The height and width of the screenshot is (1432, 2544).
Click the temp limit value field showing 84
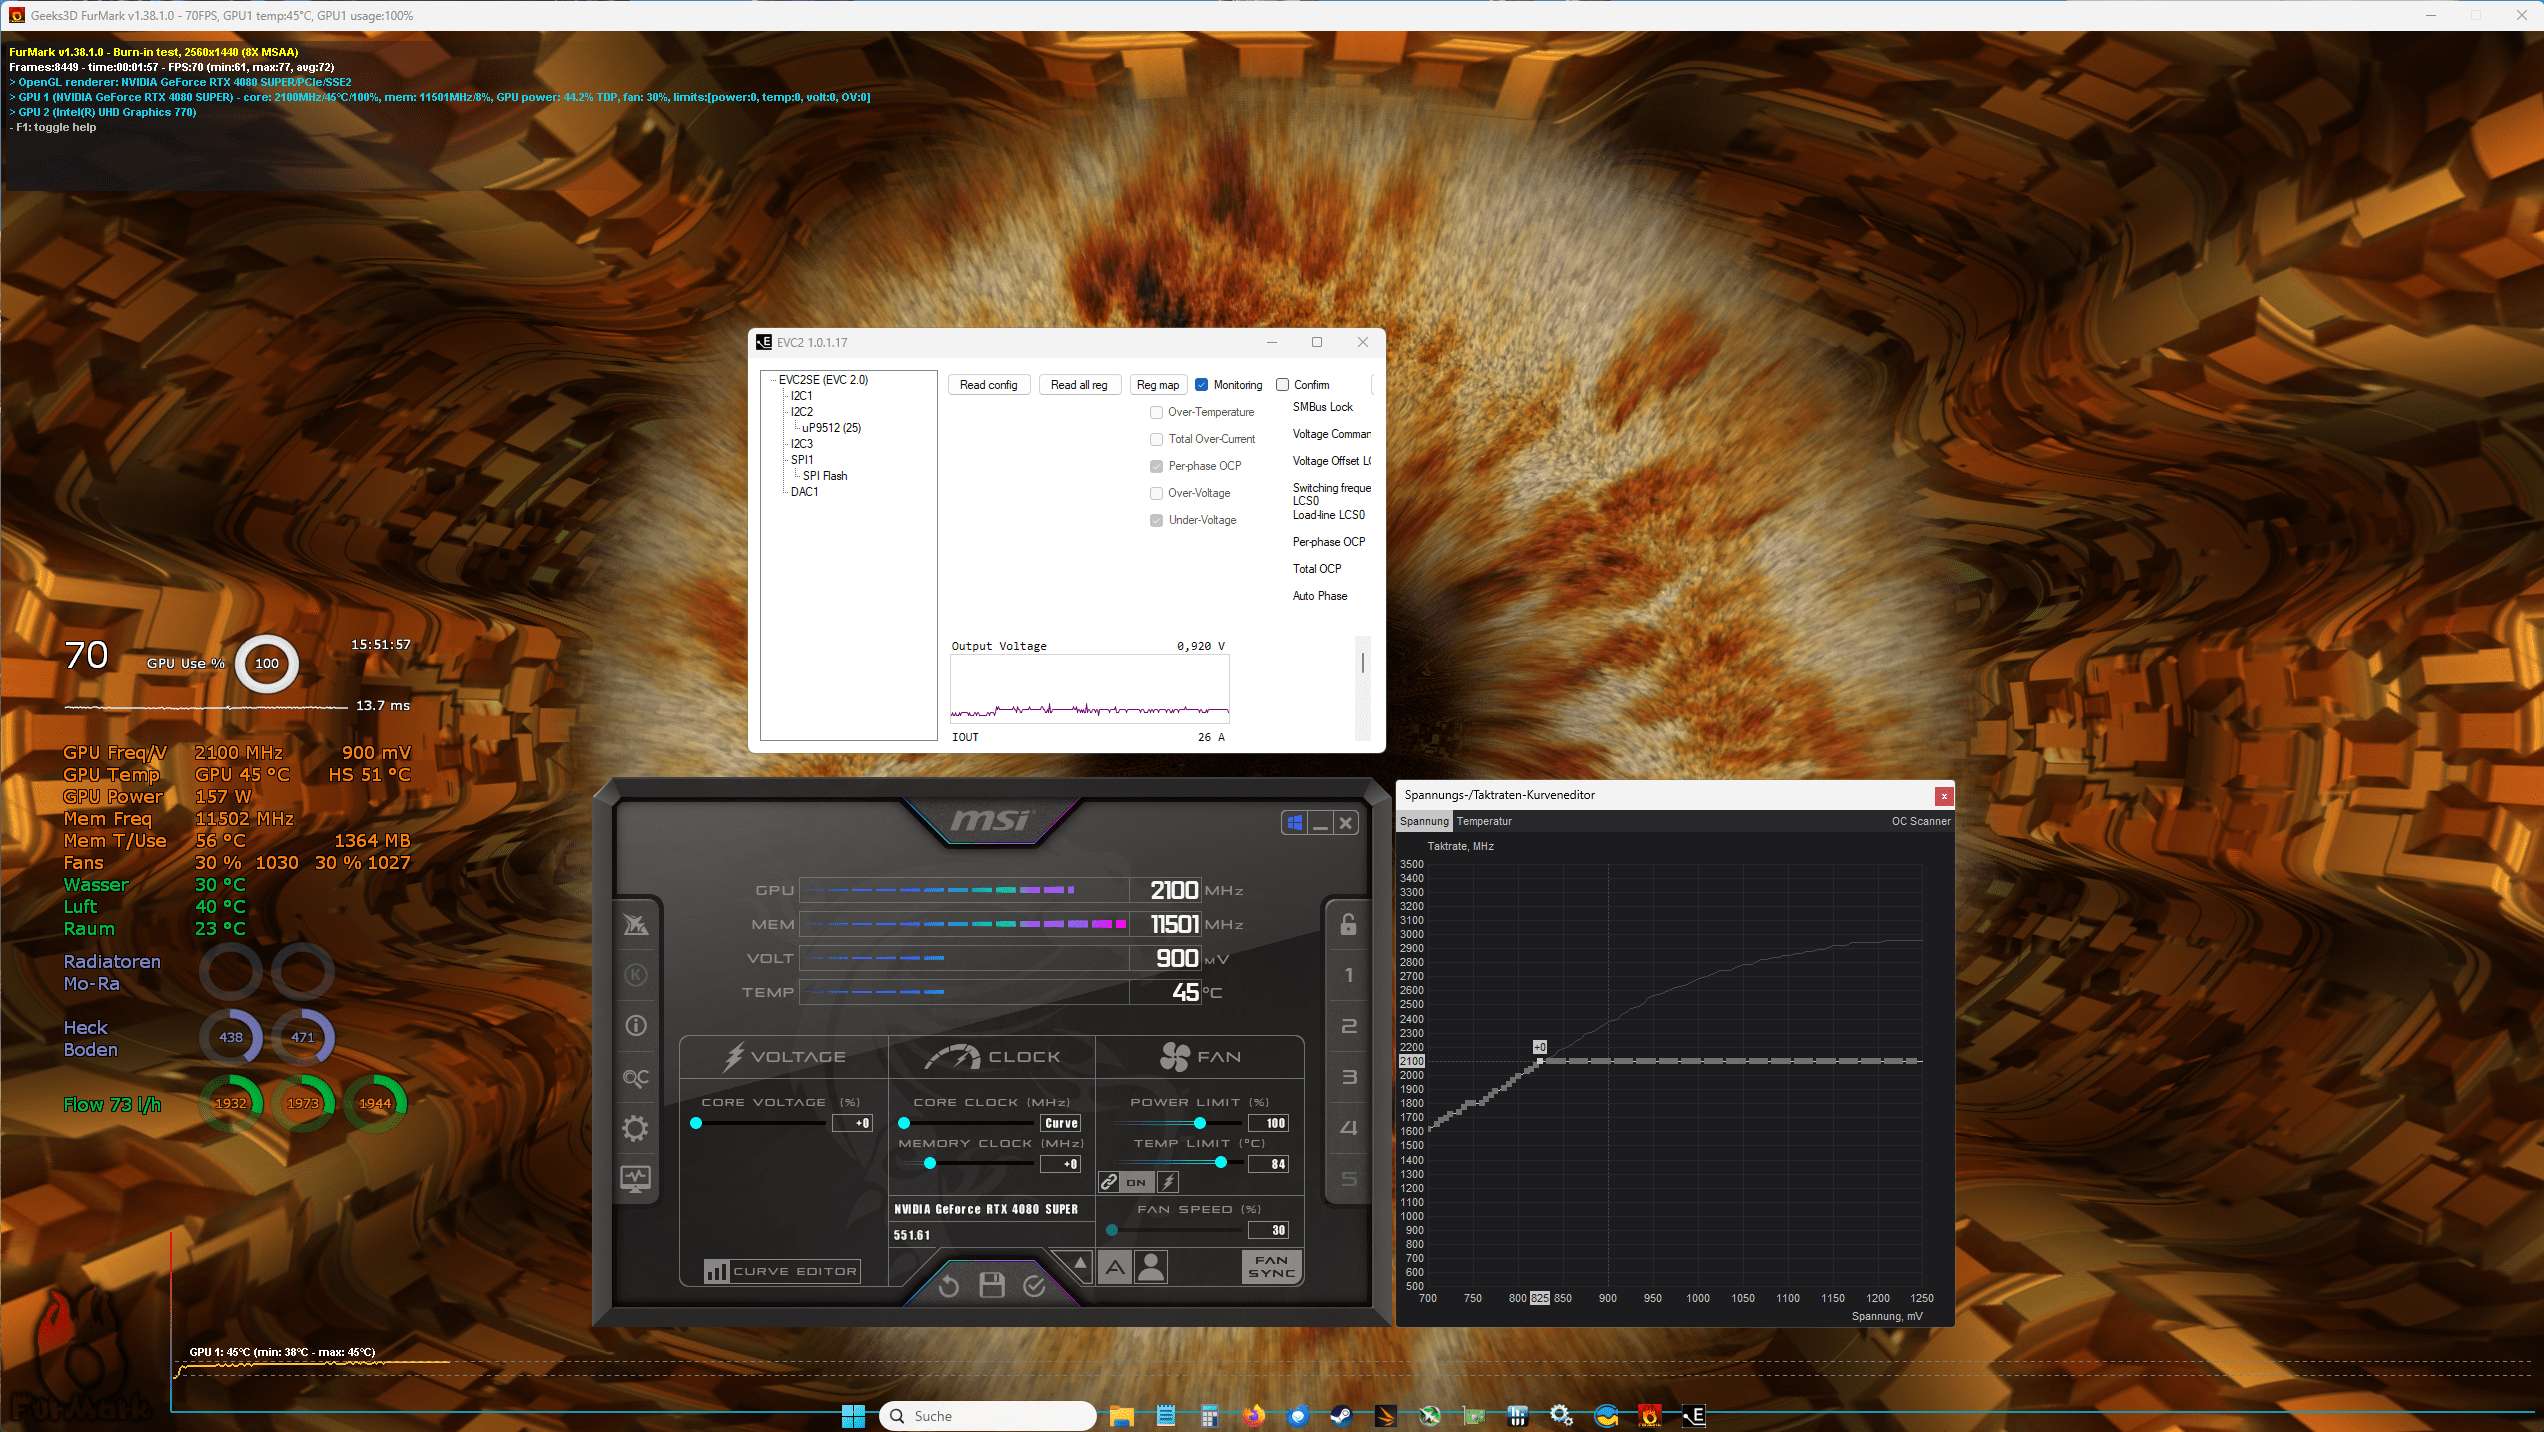pyautogui.click(x=1269, y=1164)
